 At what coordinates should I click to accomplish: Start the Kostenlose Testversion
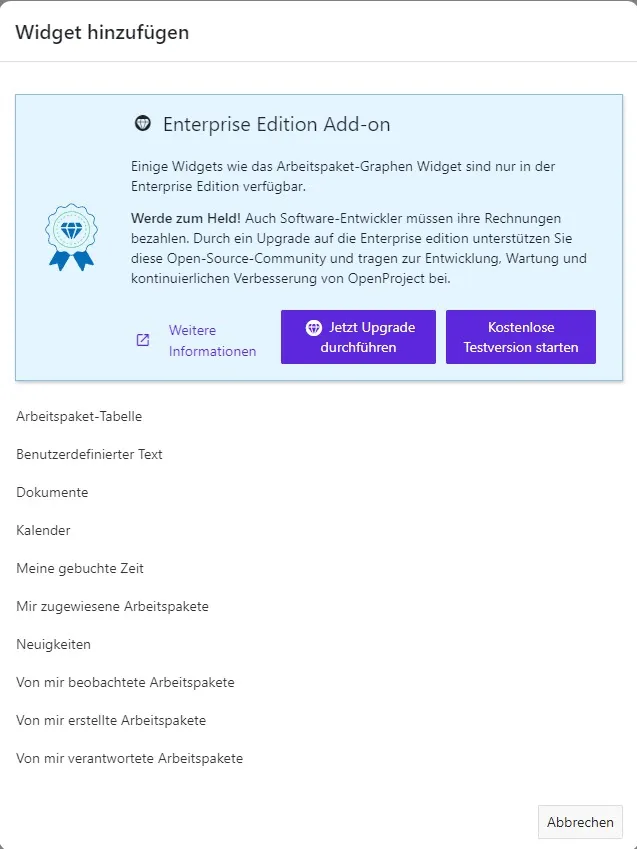pyautogui.click(x=520, y=337)
